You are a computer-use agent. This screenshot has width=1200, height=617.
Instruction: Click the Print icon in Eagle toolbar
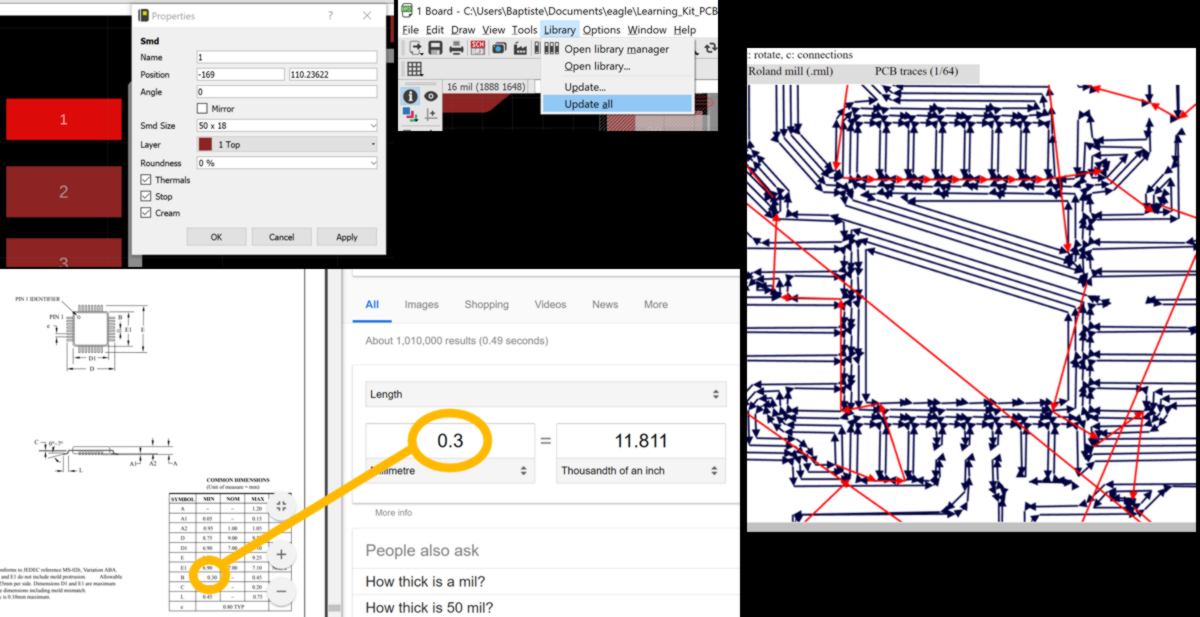[456, 48]
